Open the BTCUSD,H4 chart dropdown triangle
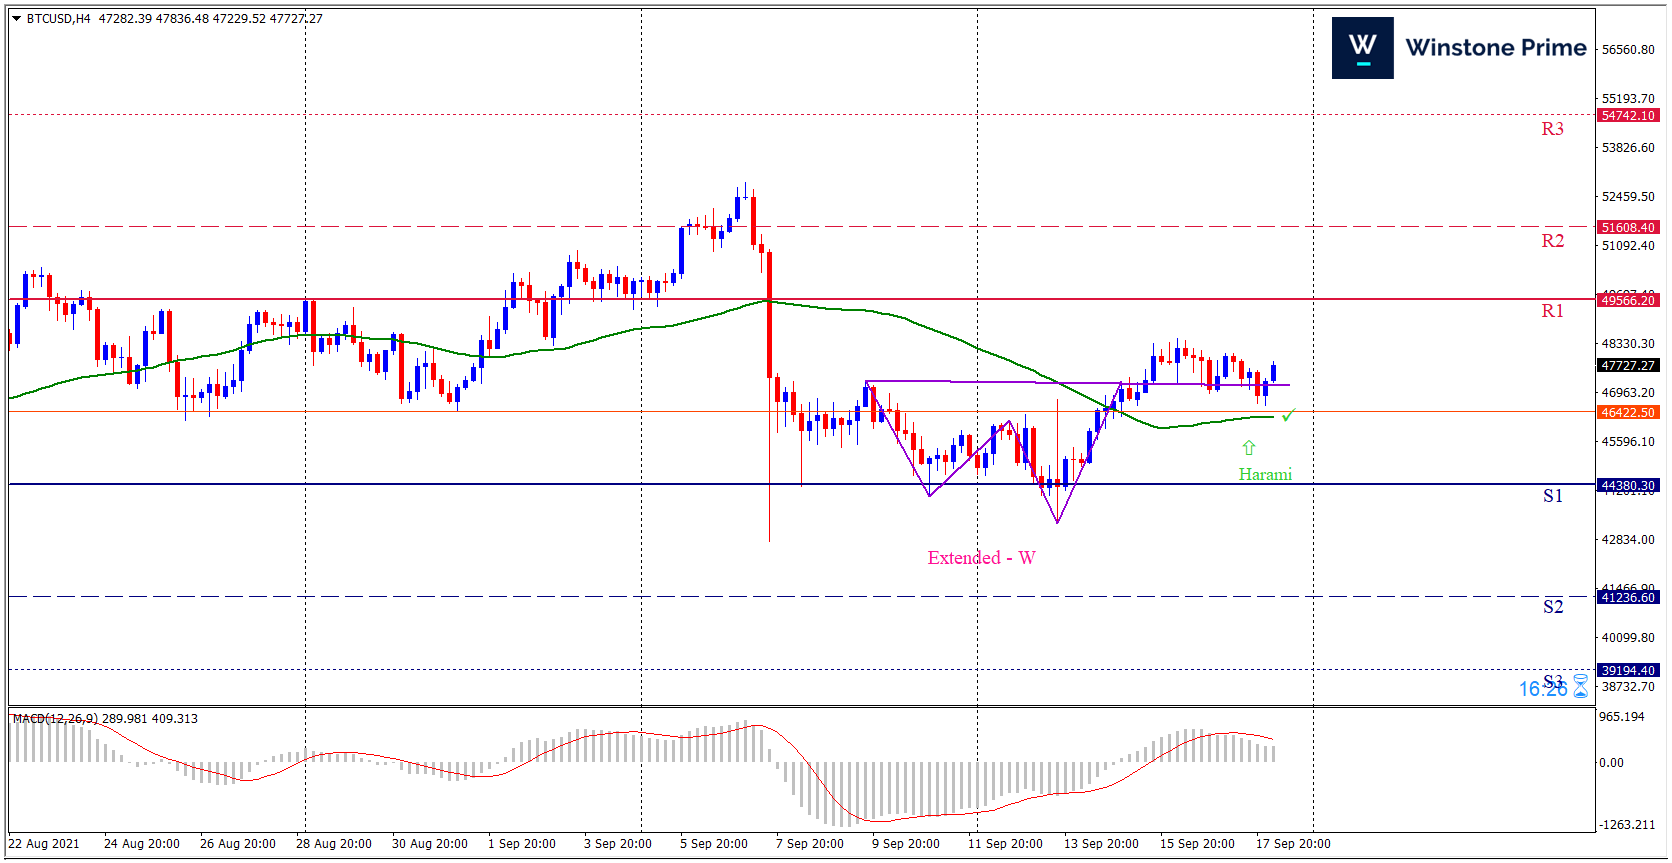Screen dimensions: 1672x863 coord(16,19)
